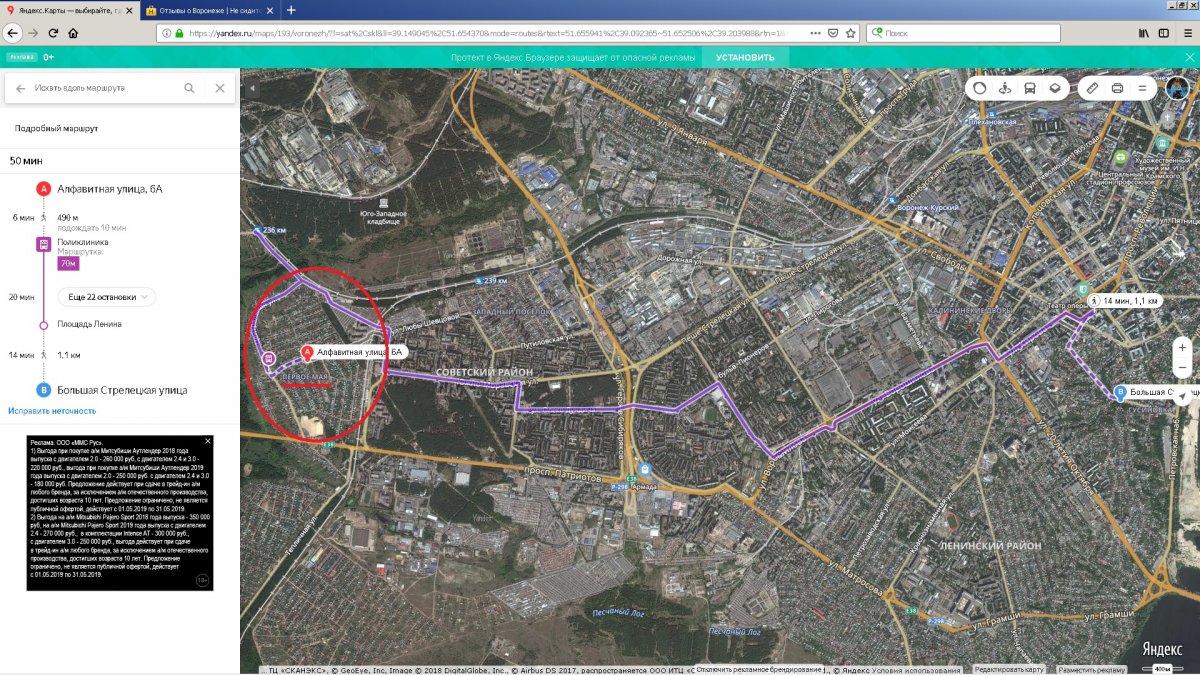
Task: Go back with the browser back arrow
Action: click(x=14, y=33)
